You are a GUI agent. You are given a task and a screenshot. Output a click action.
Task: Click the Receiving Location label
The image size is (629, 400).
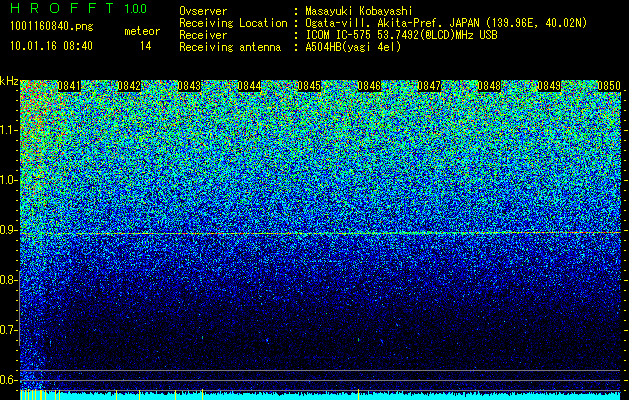[x=233, y=23]
